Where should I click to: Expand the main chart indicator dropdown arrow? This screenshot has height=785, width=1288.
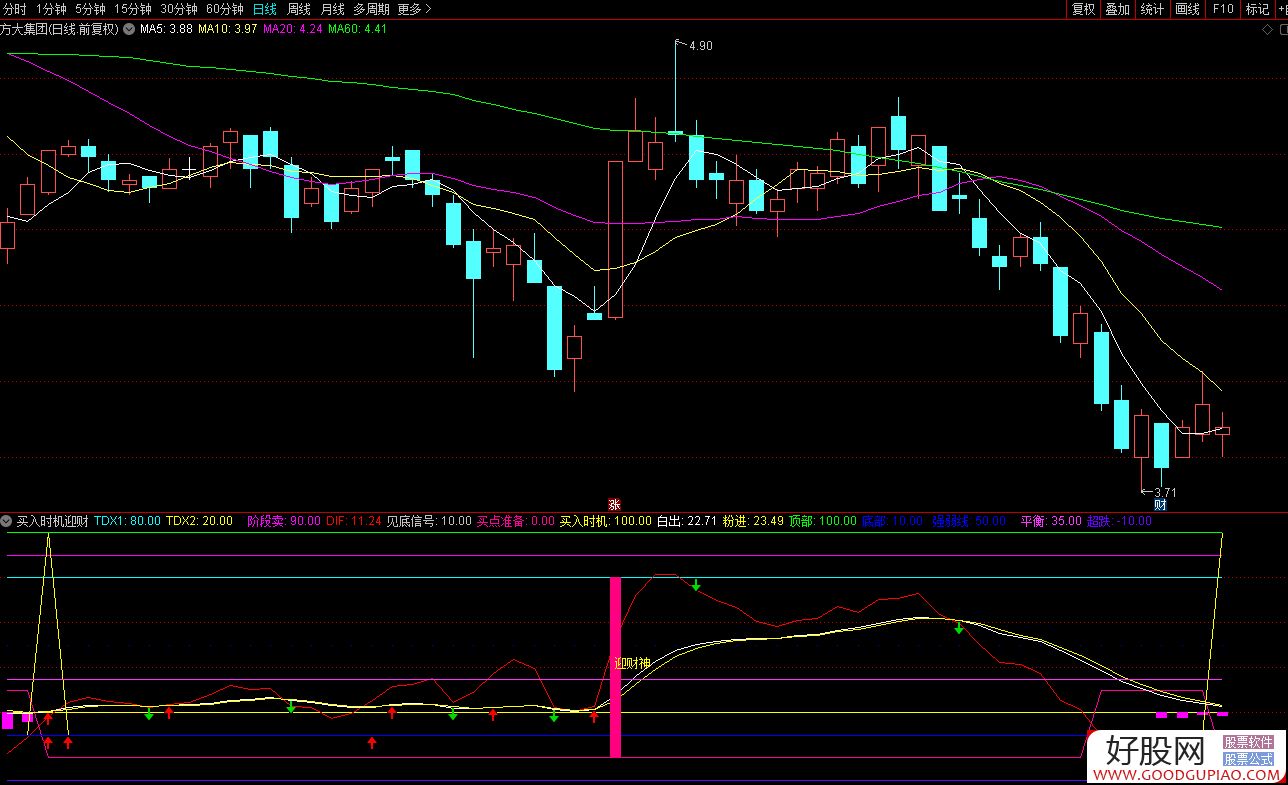tap(128, 29)
